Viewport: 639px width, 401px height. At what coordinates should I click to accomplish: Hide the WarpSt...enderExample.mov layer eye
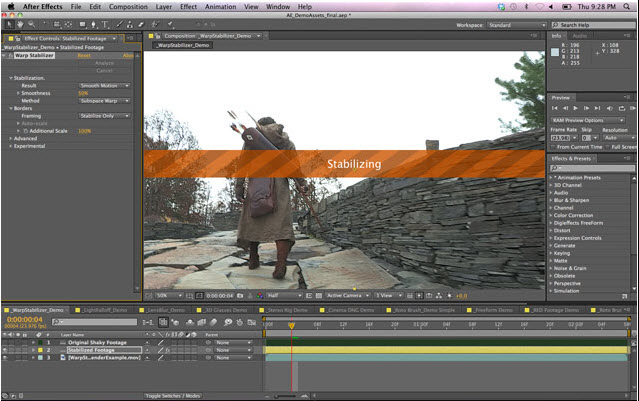[x=5, y=358]
